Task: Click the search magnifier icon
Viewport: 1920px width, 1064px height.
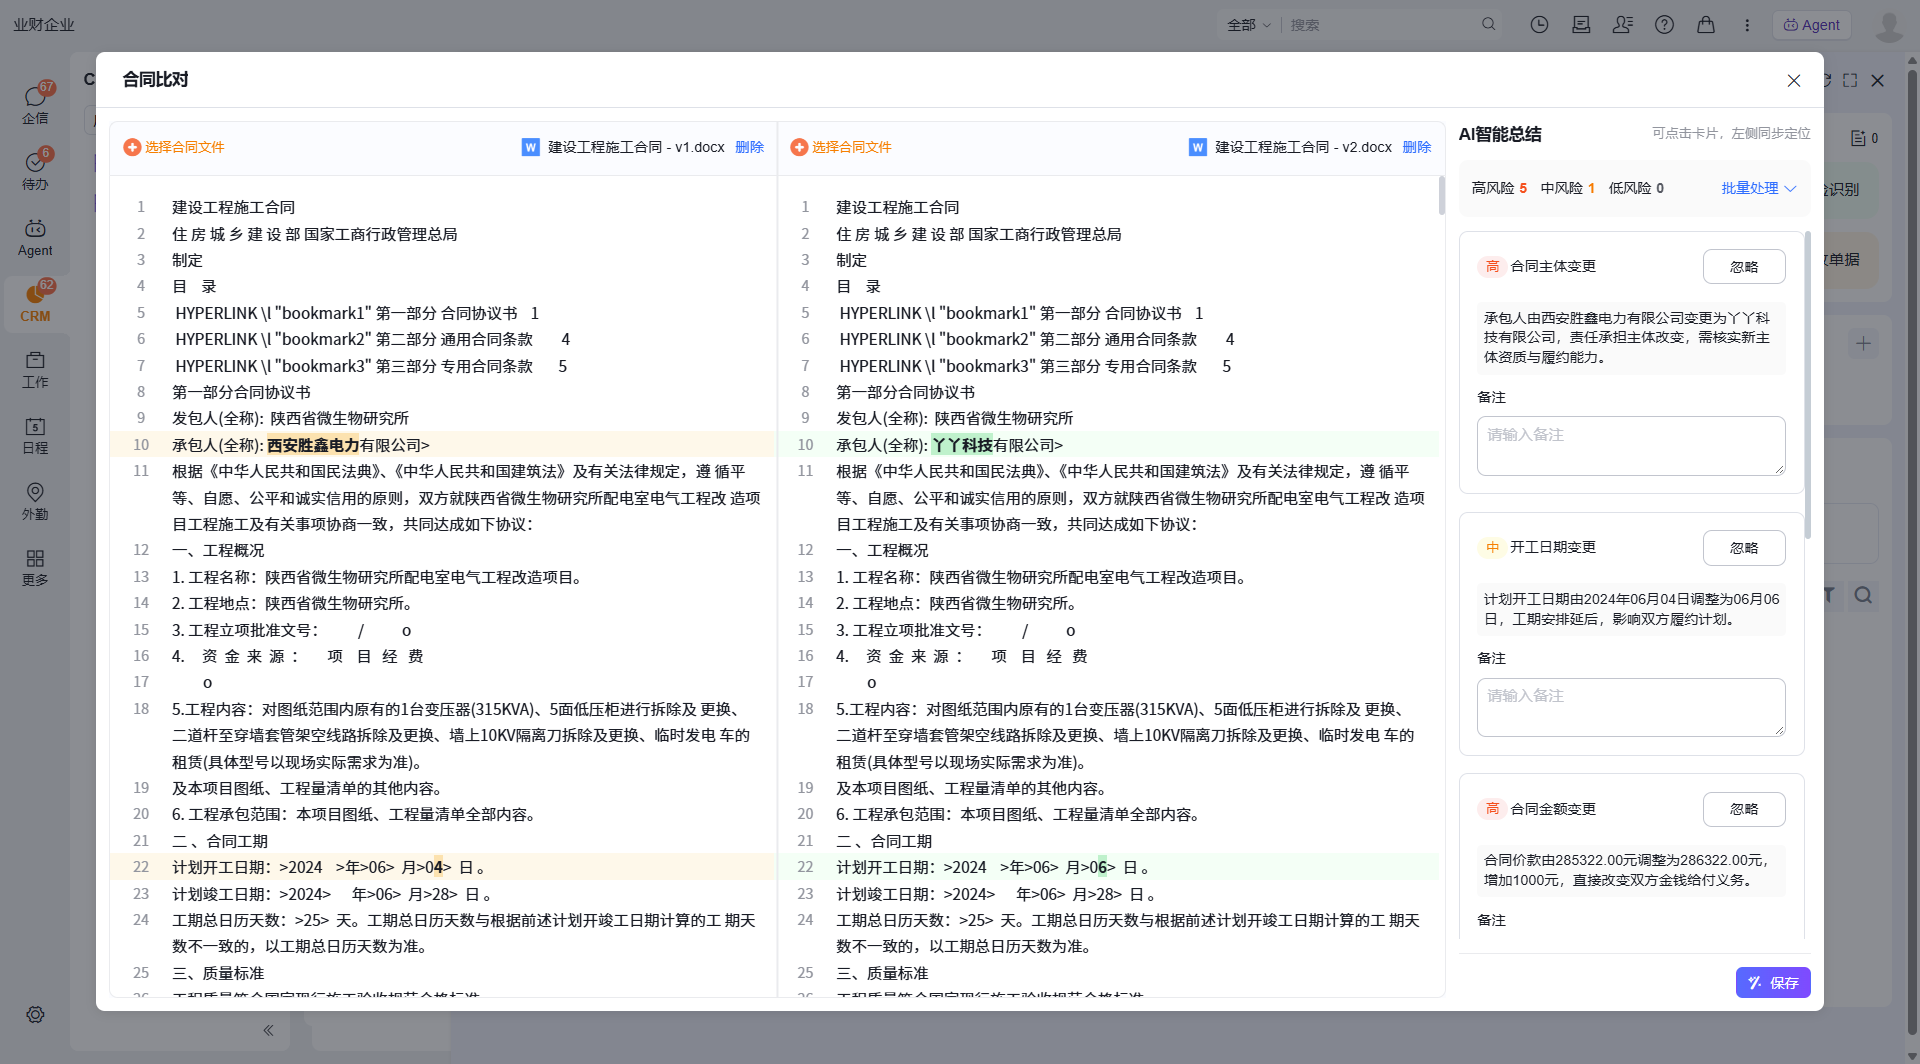Action: (x=1488, y=24)
